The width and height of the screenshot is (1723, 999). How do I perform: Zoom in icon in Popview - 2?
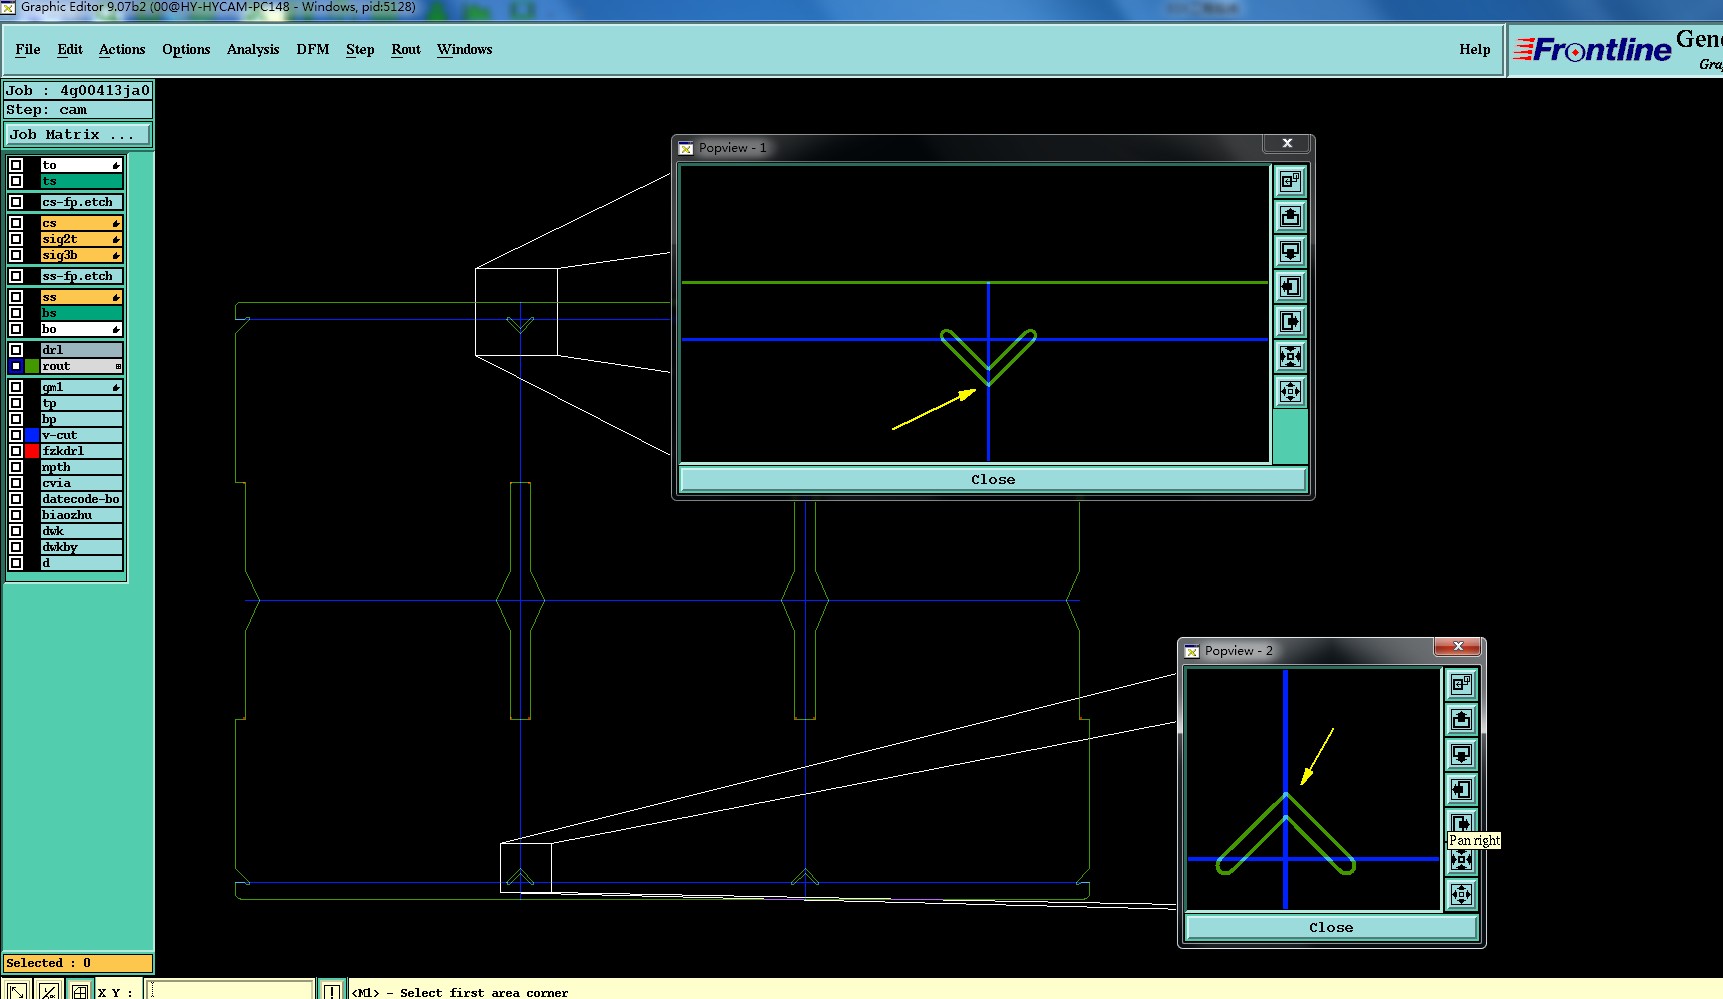pyautogui.click(x=1461, y=860)
